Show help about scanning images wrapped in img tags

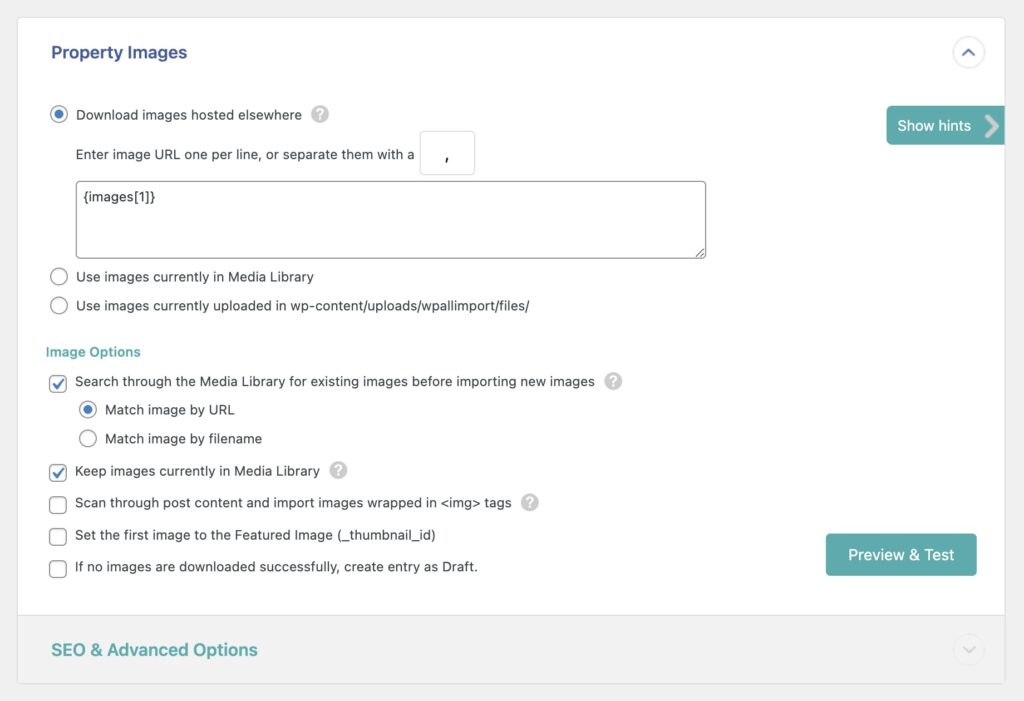tap(530, 504)
